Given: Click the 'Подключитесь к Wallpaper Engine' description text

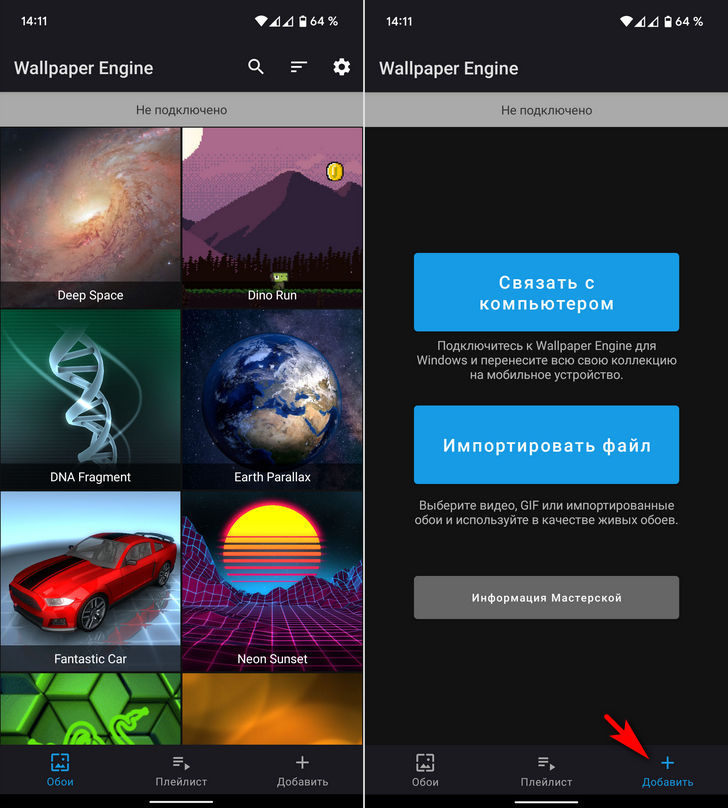Looking at the screenshot, I should 546,360.
